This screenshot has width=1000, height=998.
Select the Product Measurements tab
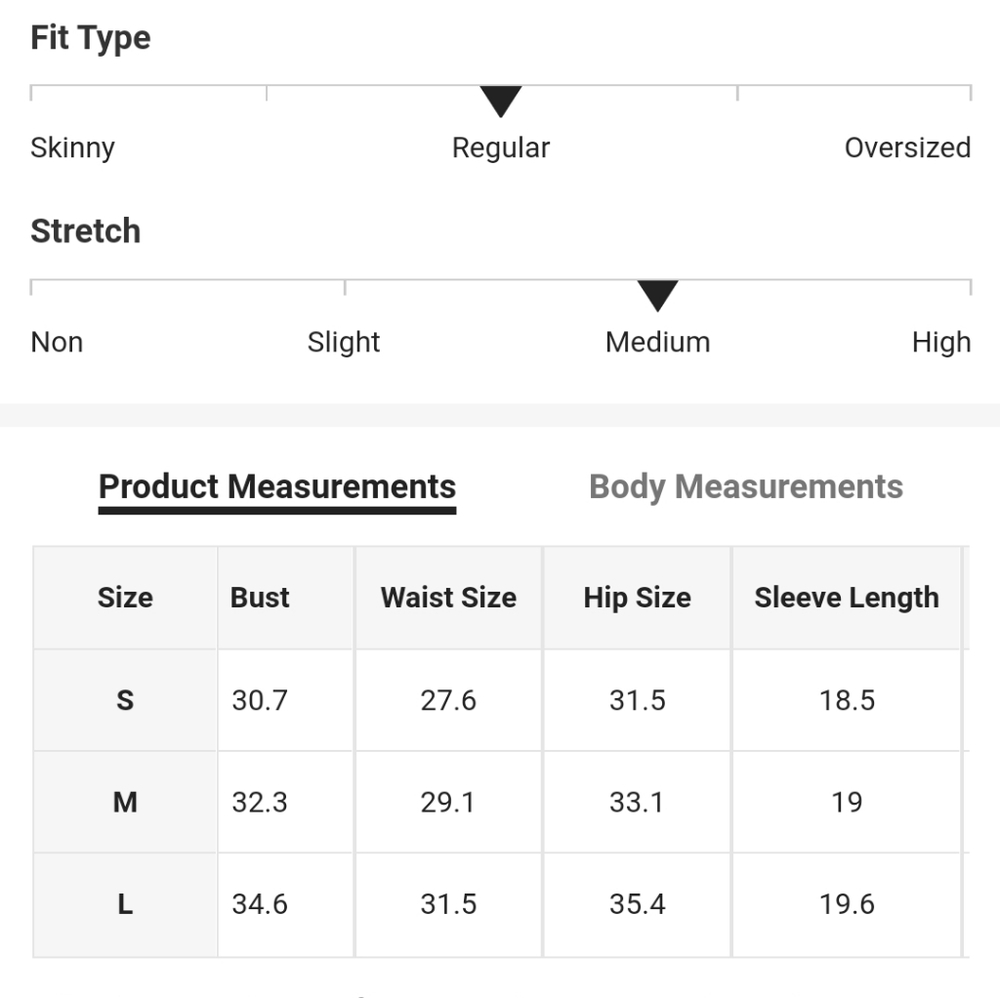(x=277, y=487)
